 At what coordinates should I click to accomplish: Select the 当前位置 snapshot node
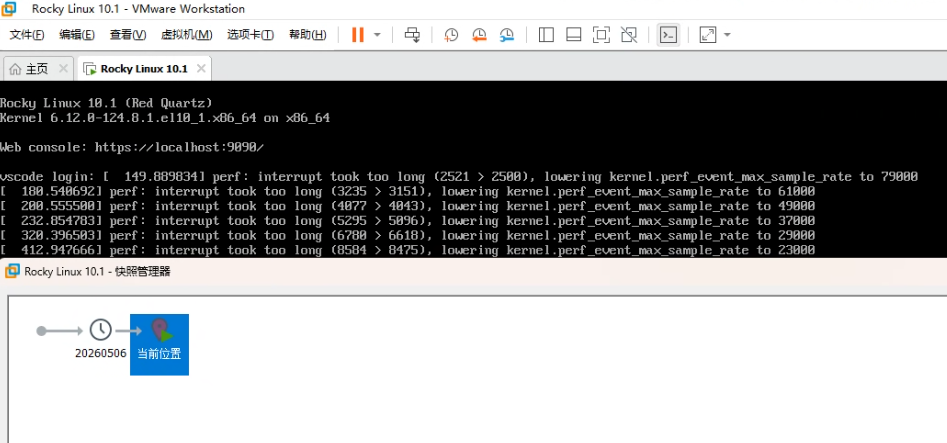[159, 344]
